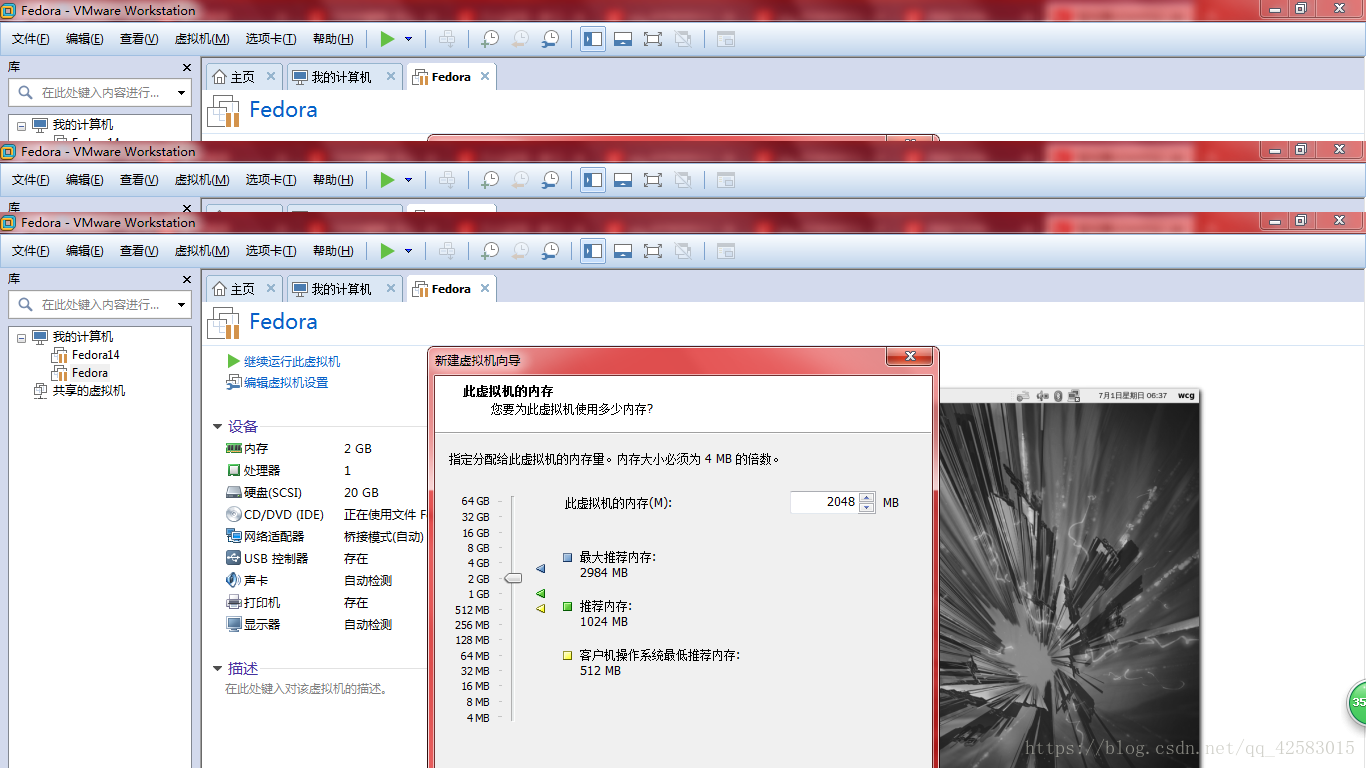The image size is (1366, 768).
Task: Click the full screen icon in the middle window's toolbar
Action: [x=653, y=180]
